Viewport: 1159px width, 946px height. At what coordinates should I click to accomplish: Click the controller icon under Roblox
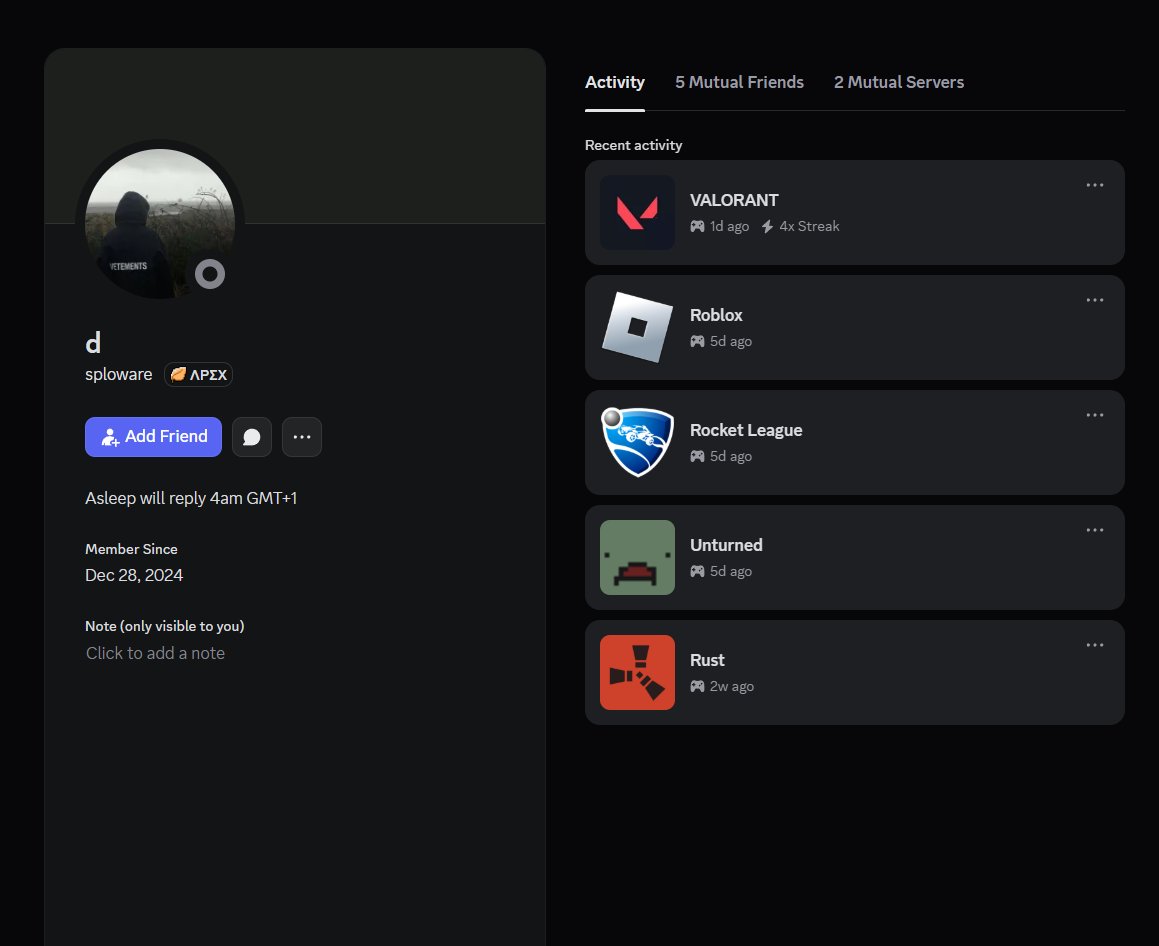[697, 341]
